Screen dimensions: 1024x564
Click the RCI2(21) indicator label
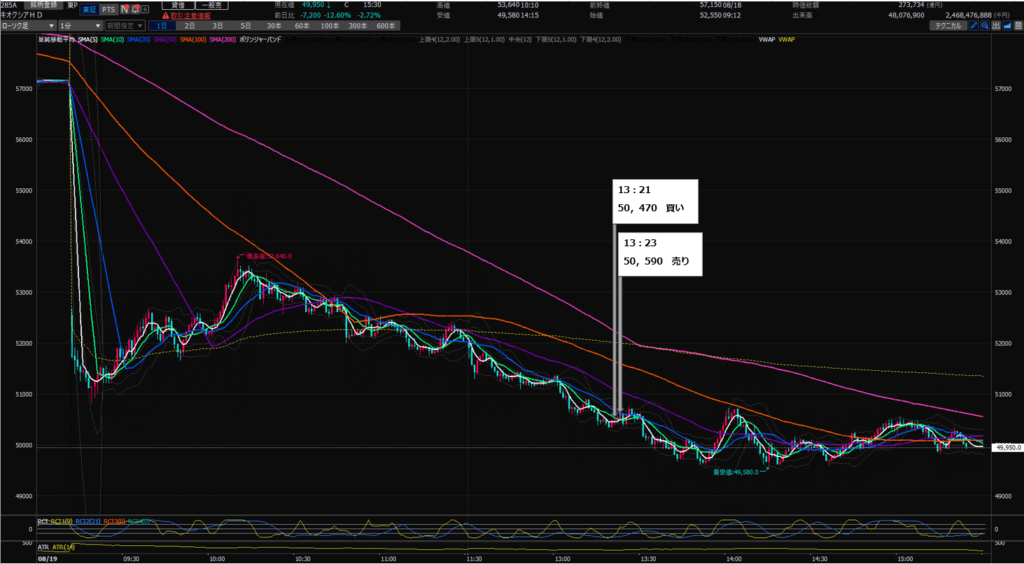pos(88,521)
